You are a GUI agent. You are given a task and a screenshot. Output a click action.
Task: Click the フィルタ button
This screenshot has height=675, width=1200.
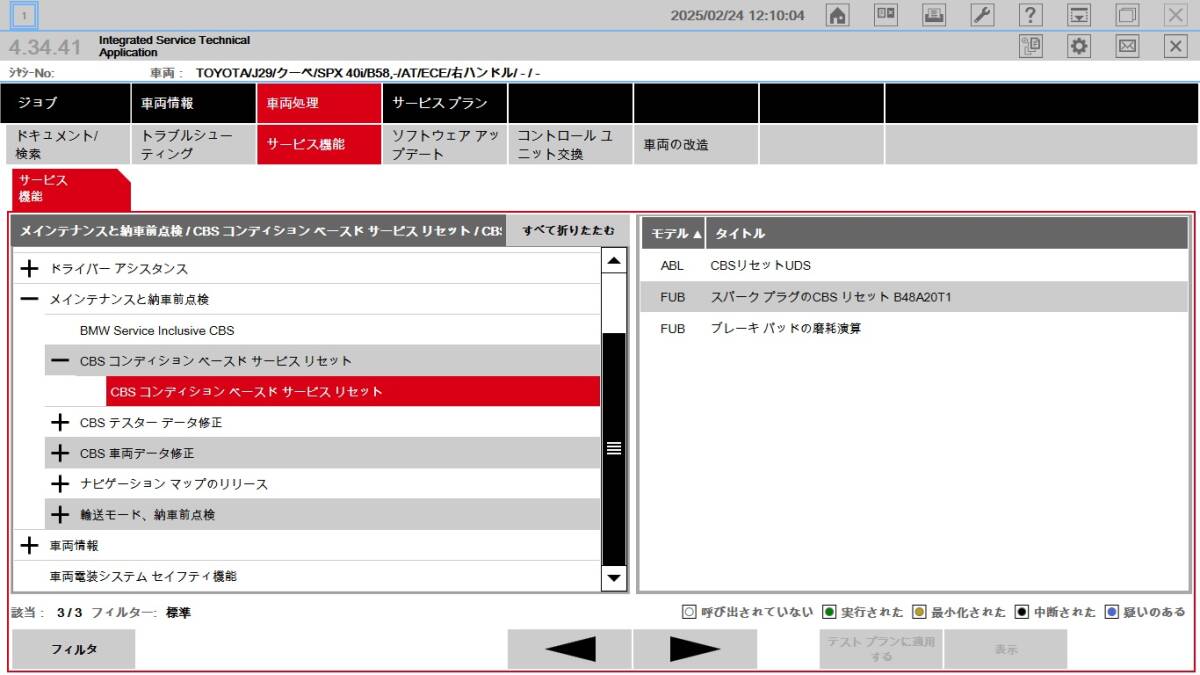click(x=74, y=649)
